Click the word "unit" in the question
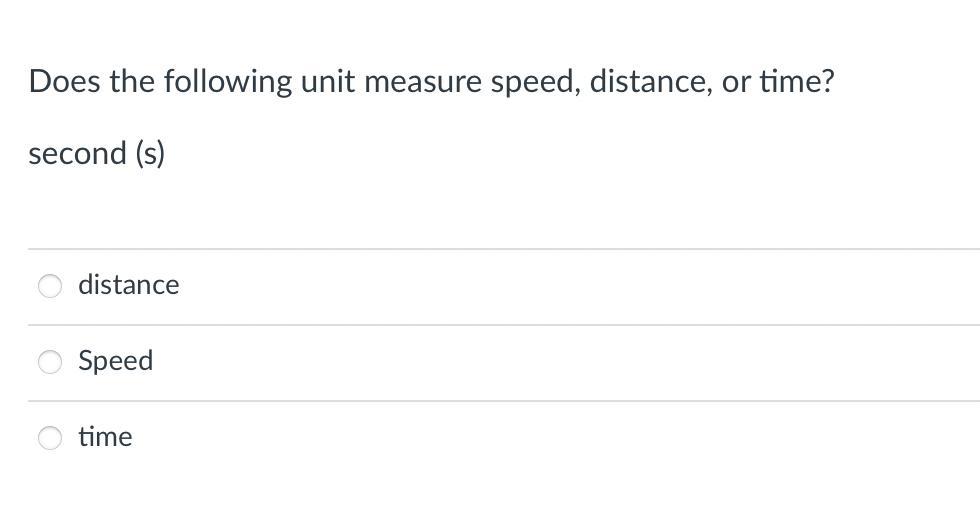Viewport: 980px width, 506px height. pyautogui.click(x=328, y=81)
